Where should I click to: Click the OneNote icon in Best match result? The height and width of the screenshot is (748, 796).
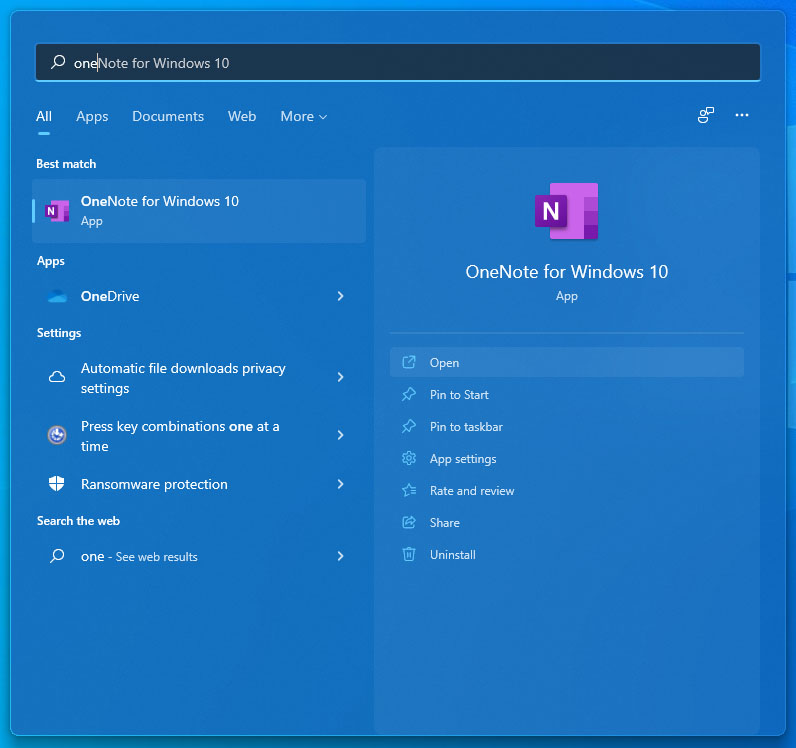point(57,211)
